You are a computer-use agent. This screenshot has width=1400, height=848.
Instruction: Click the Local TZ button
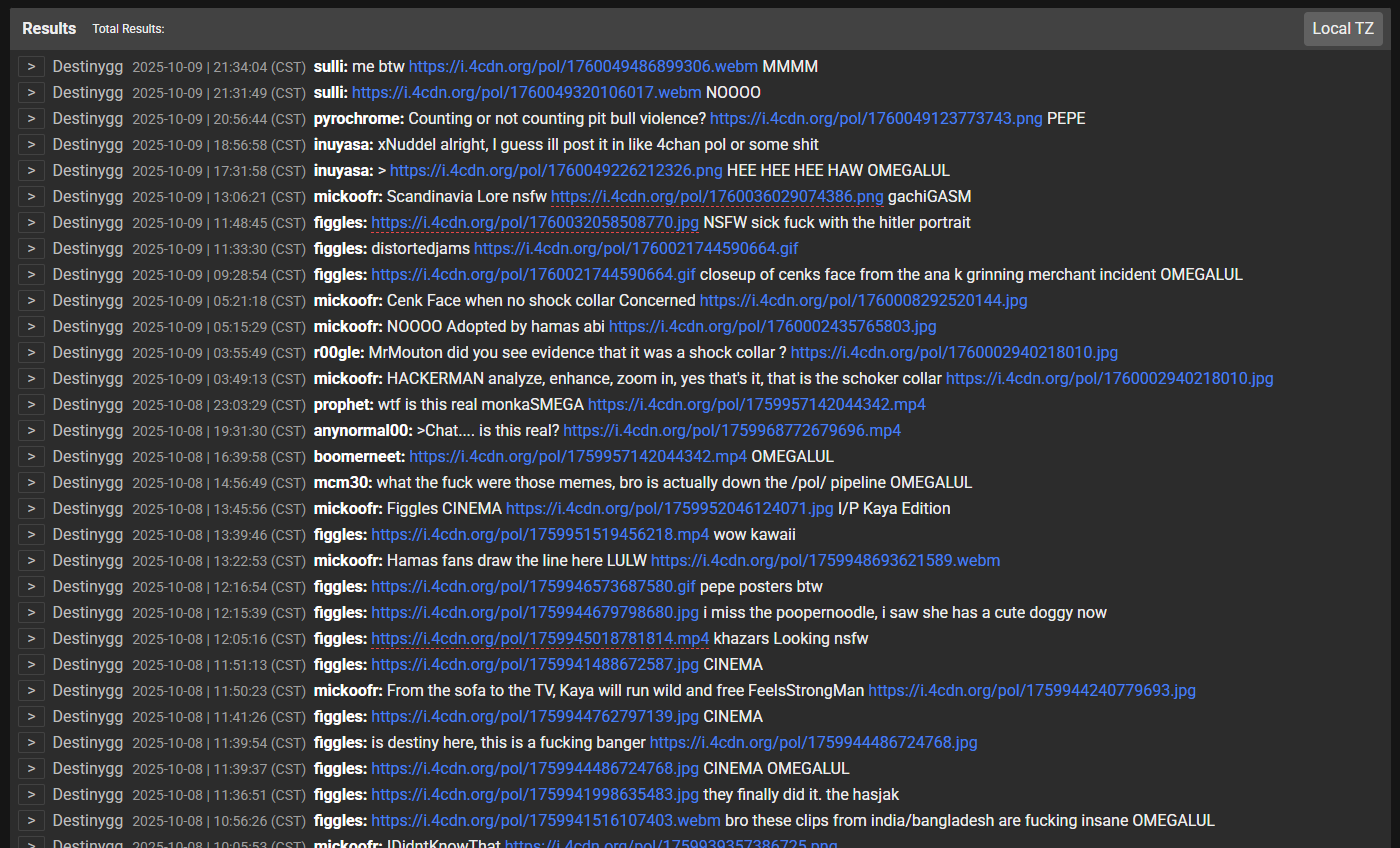pos(1343,29)
